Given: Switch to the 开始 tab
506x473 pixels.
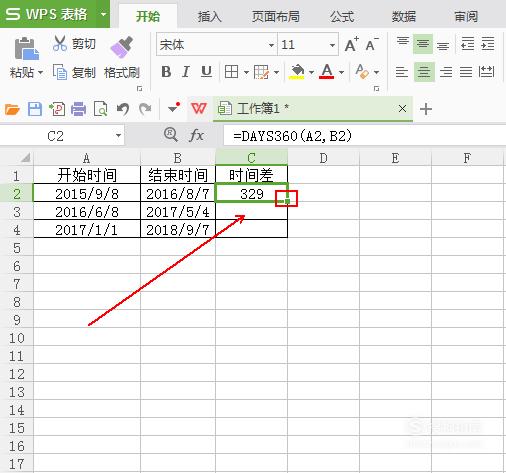Looking at the screenshot, I should point(148,16).
